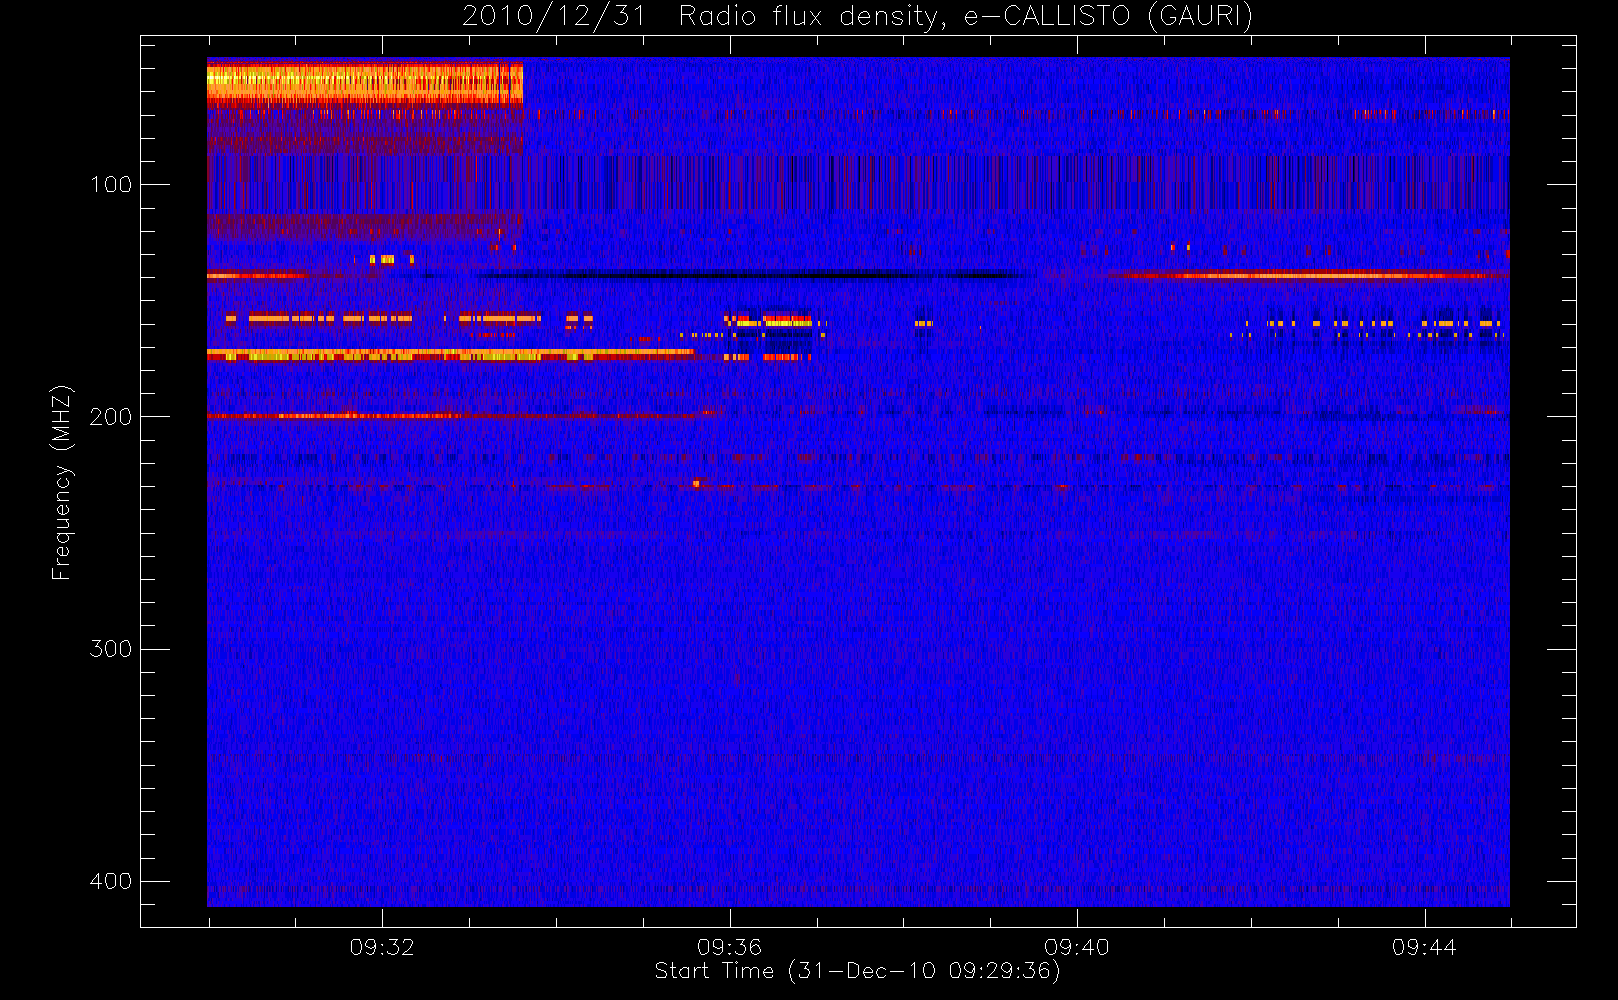Click the 400 frequency tick label
Image resolution: width=1618 pixels, height=1000 pixels.
110,881
